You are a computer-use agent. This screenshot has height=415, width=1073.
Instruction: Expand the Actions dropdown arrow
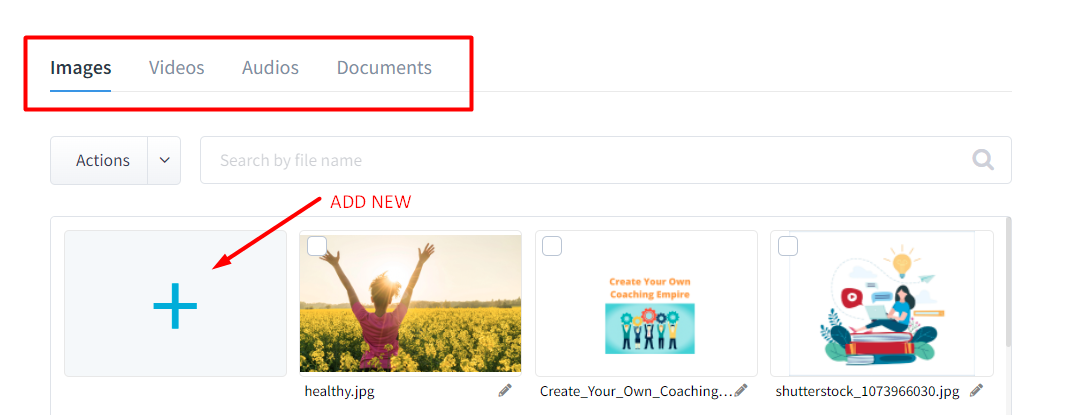point(164,160)
